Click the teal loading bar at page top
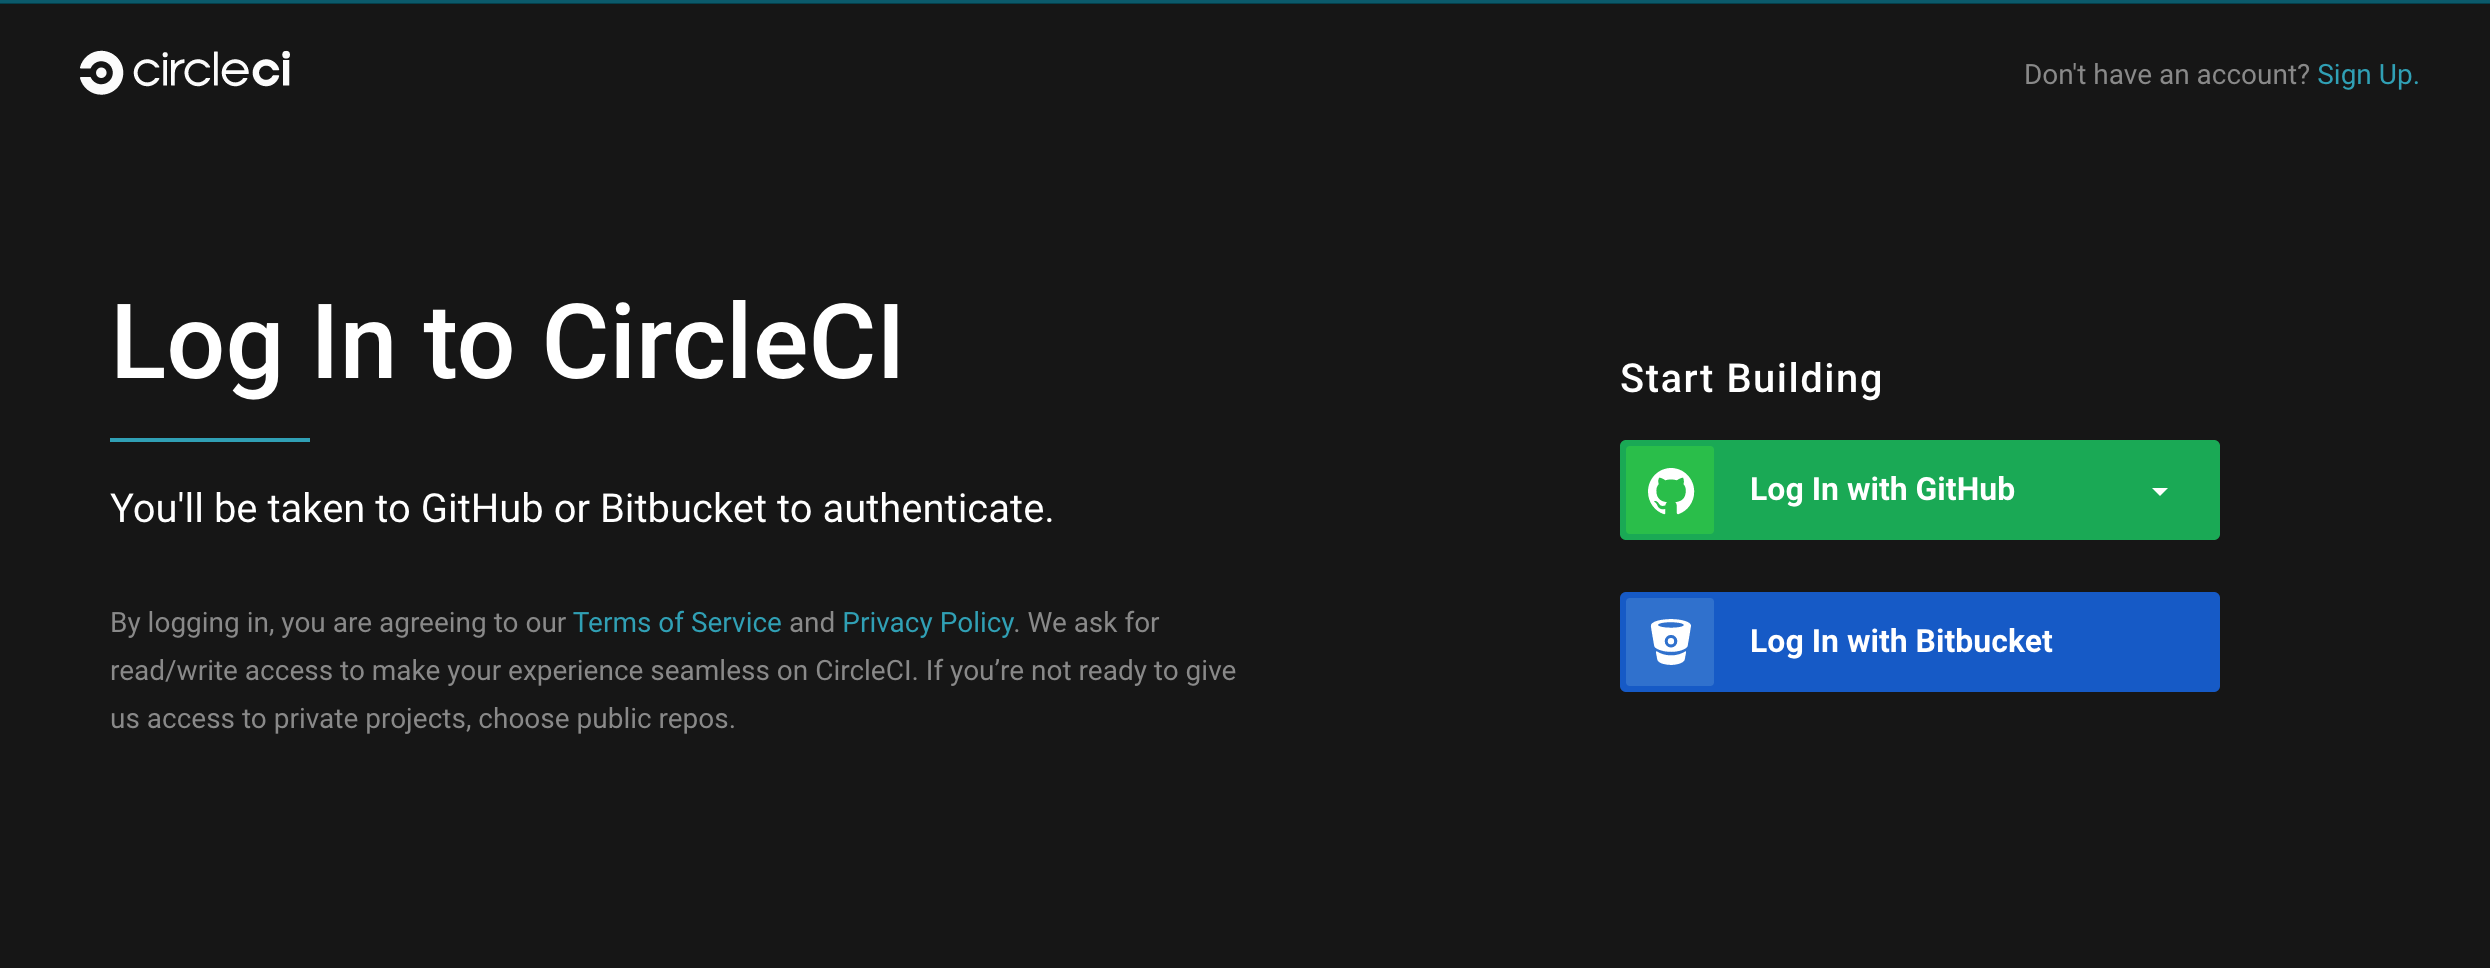This screenshot has height=968, width=2490. click(1245, 2)
